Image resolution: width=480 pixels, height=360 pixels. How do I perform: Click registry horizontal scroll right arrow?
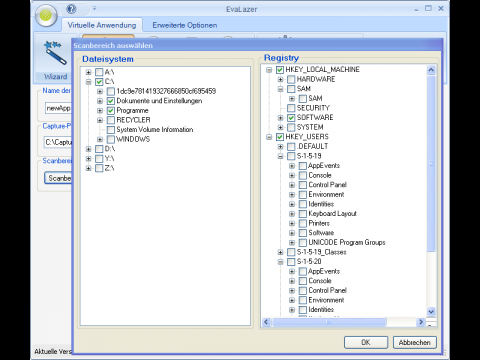click(421, 322)
